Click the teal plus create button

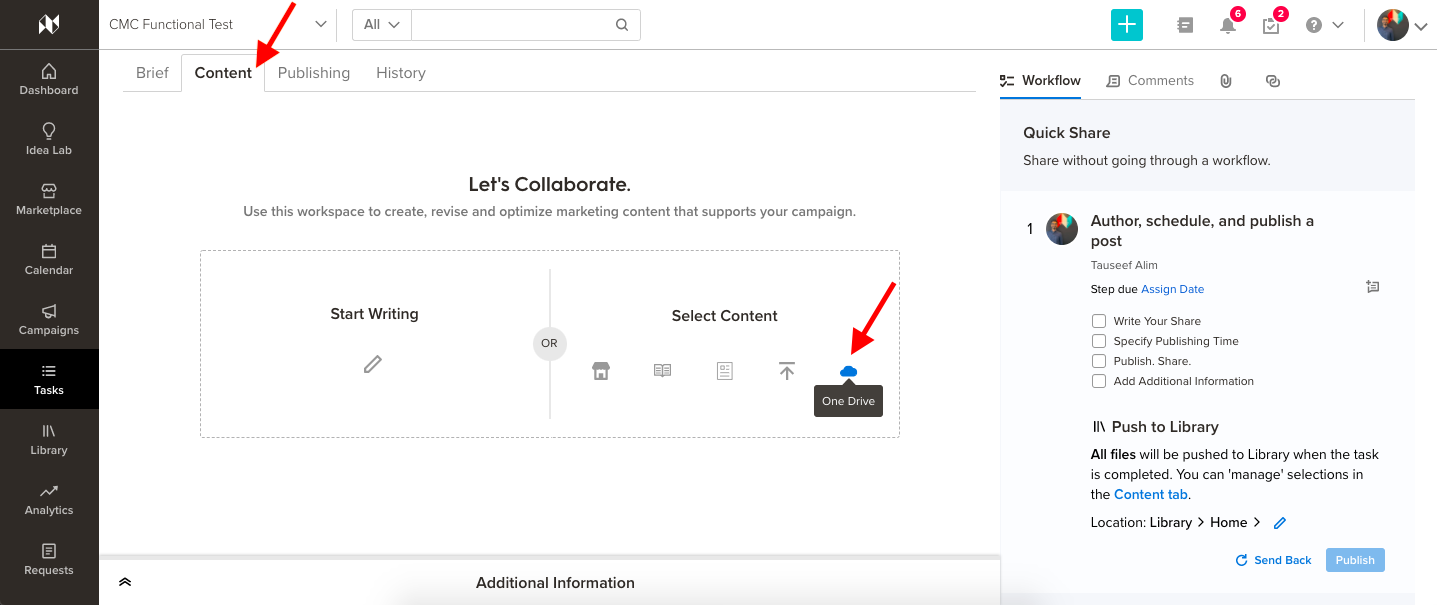[1127, 25]
